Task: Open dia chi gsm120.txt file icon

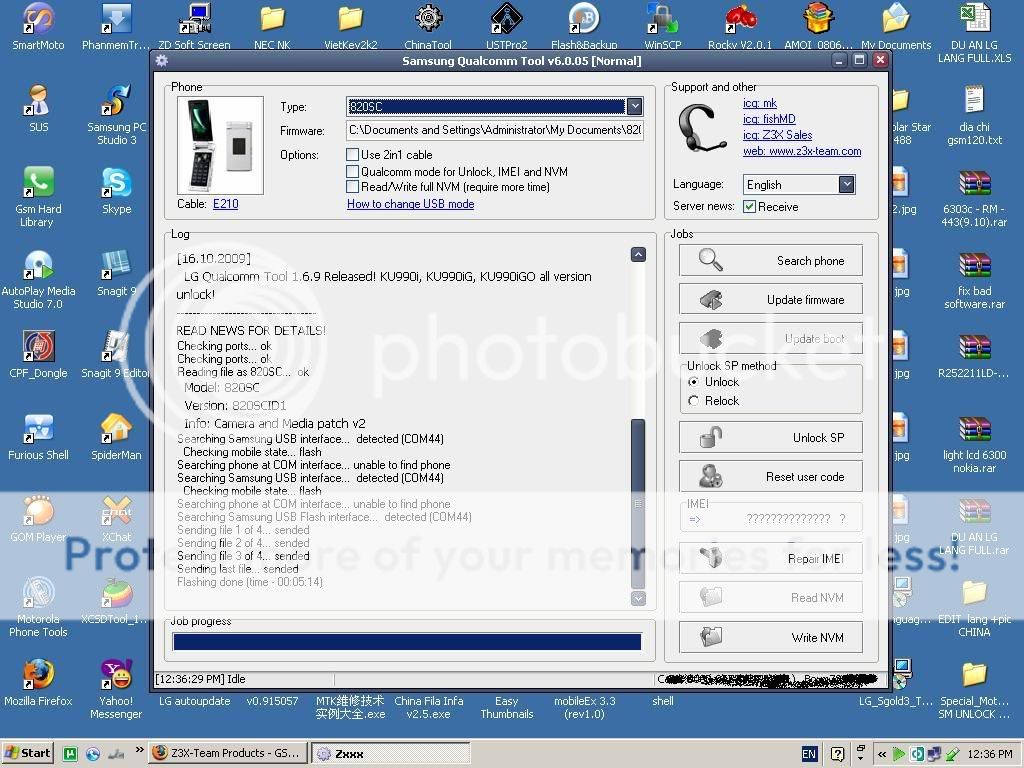Action: 974,114
